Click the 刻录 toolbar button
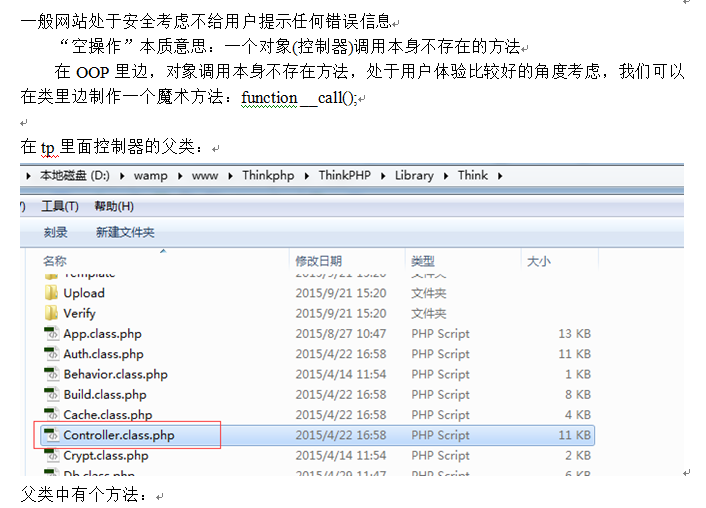The image size is (706, 508). point(55,232)
